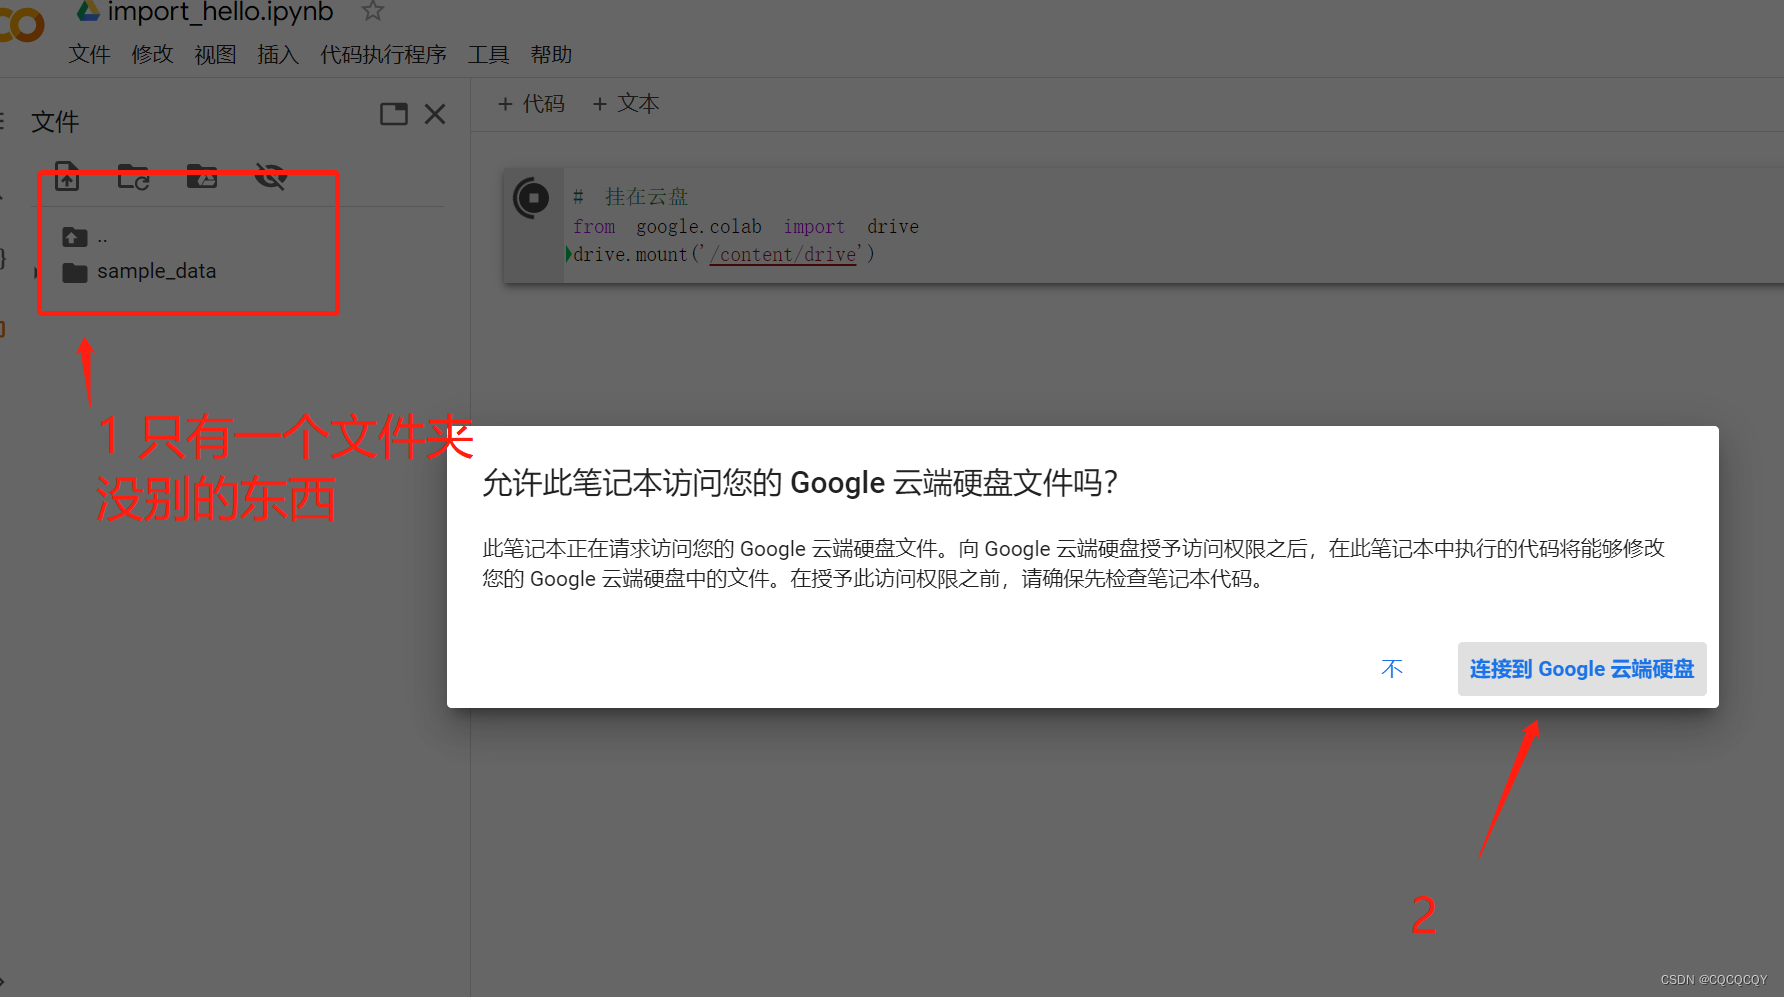The height and width of the screenshot is (997, 1784).
Task: Click the code comment line 挂在云盘
Action: coord(631,196)
